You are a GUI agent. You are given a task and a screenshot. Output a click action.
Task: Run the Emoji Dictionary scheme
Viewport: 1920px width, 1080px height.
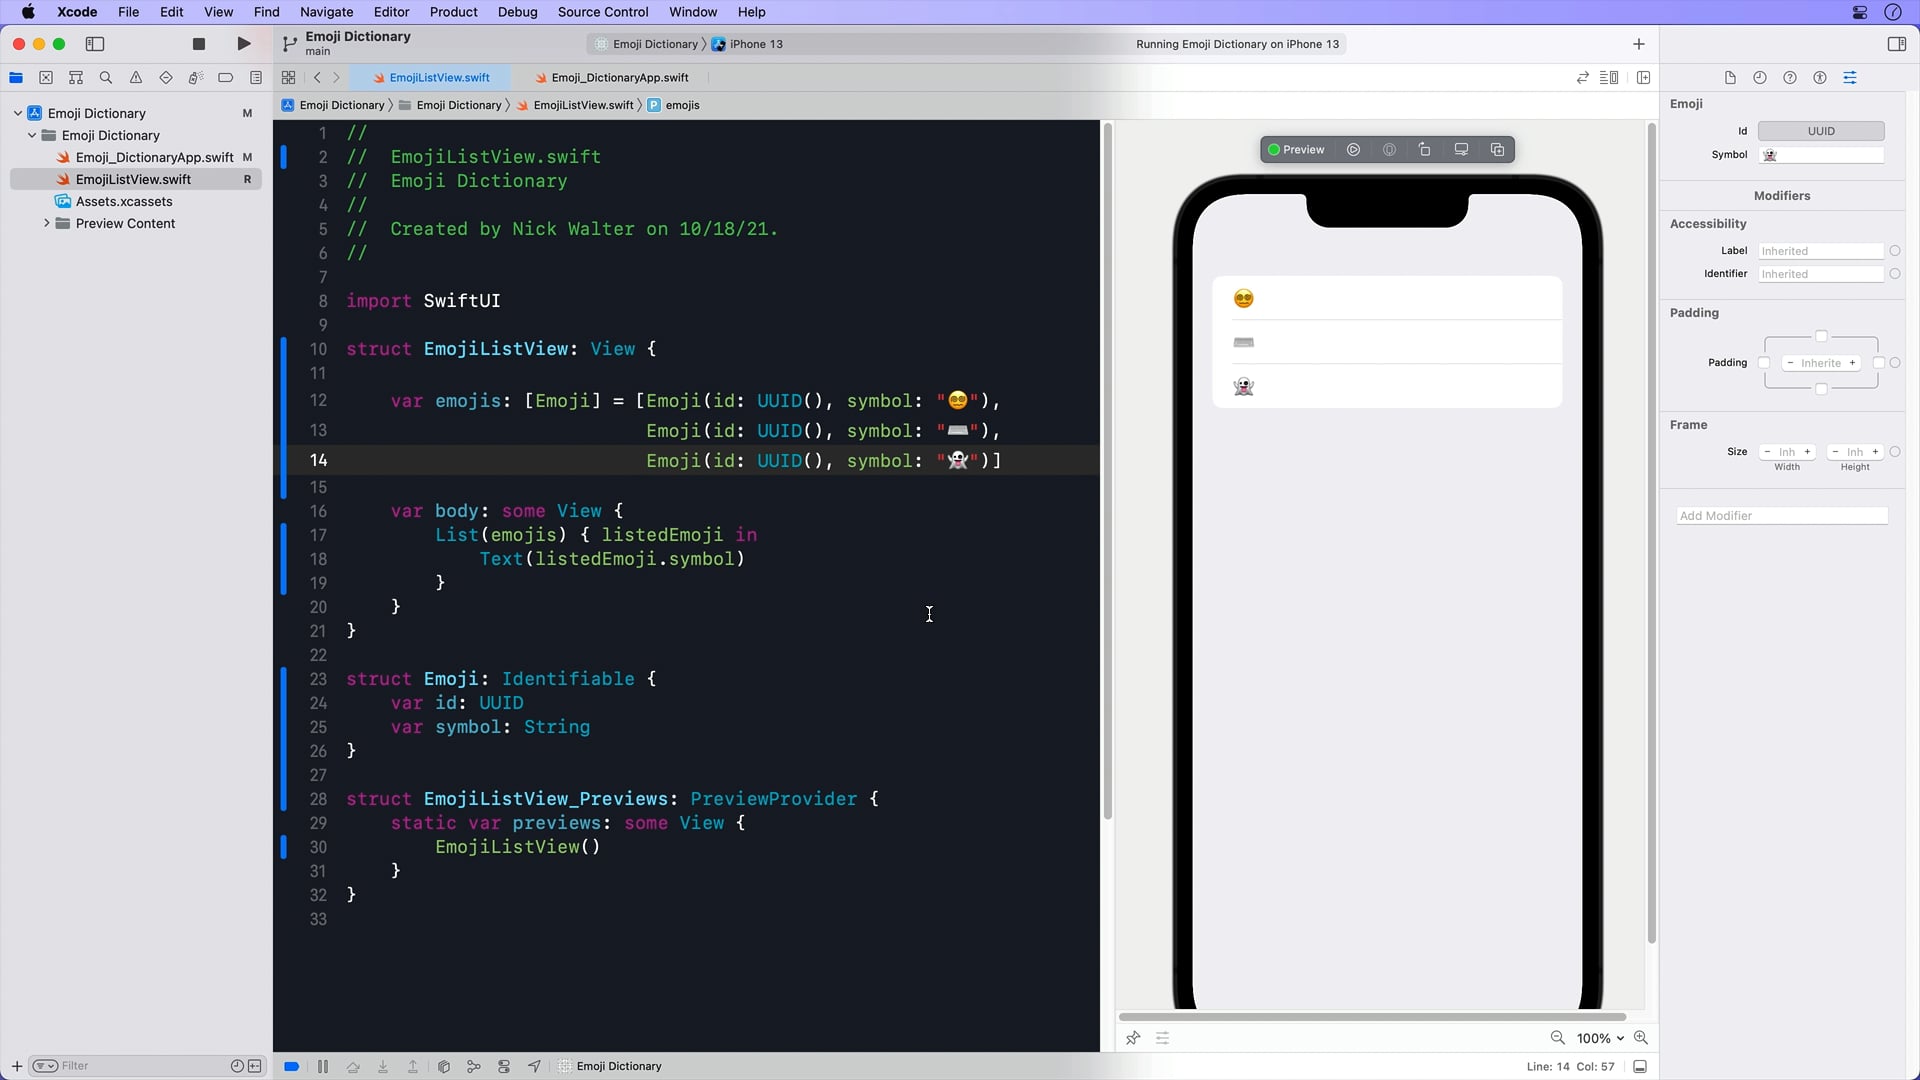pyautogui.click(x=244, y=44)
